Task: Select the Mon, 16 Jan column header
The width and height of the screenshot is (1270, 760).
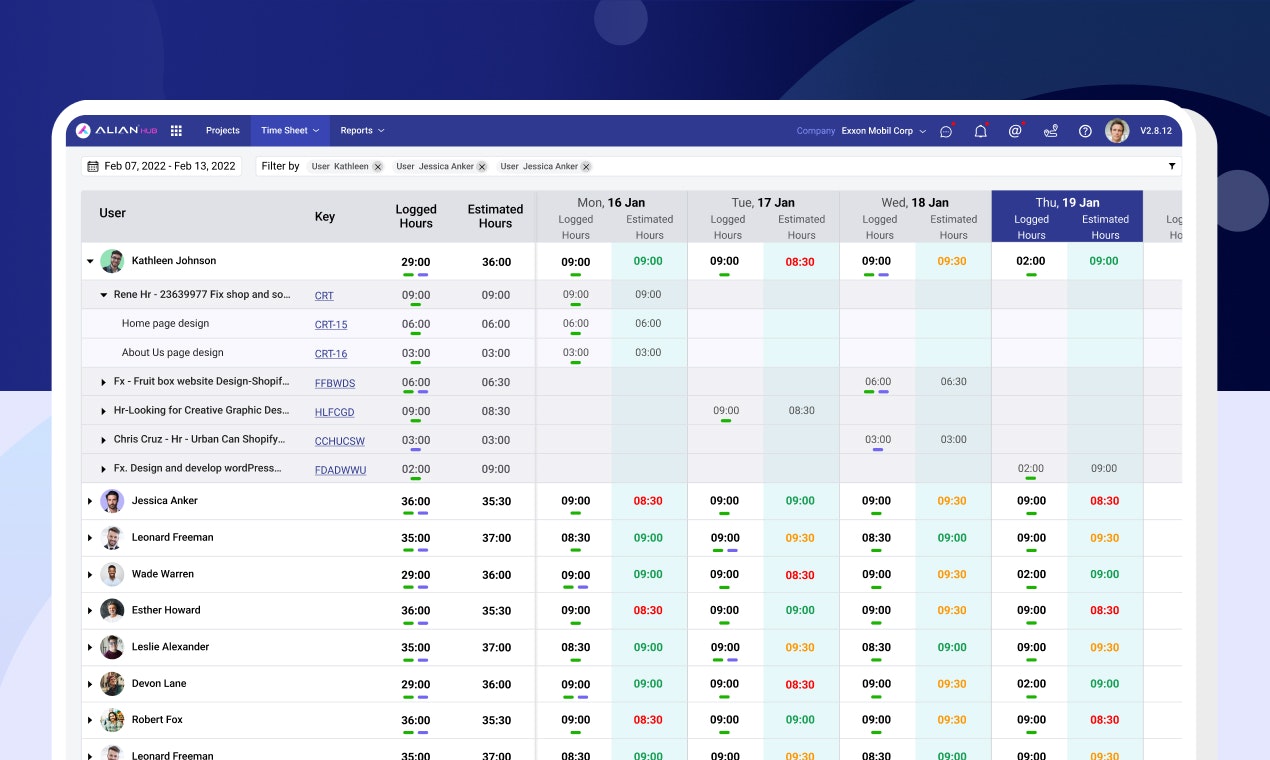Action: click(612, 203)
